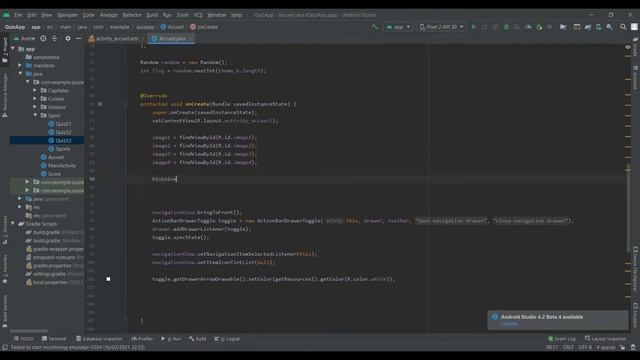
Task: Click the Sync Project with Gradle icon
Action: click(588, 27)
